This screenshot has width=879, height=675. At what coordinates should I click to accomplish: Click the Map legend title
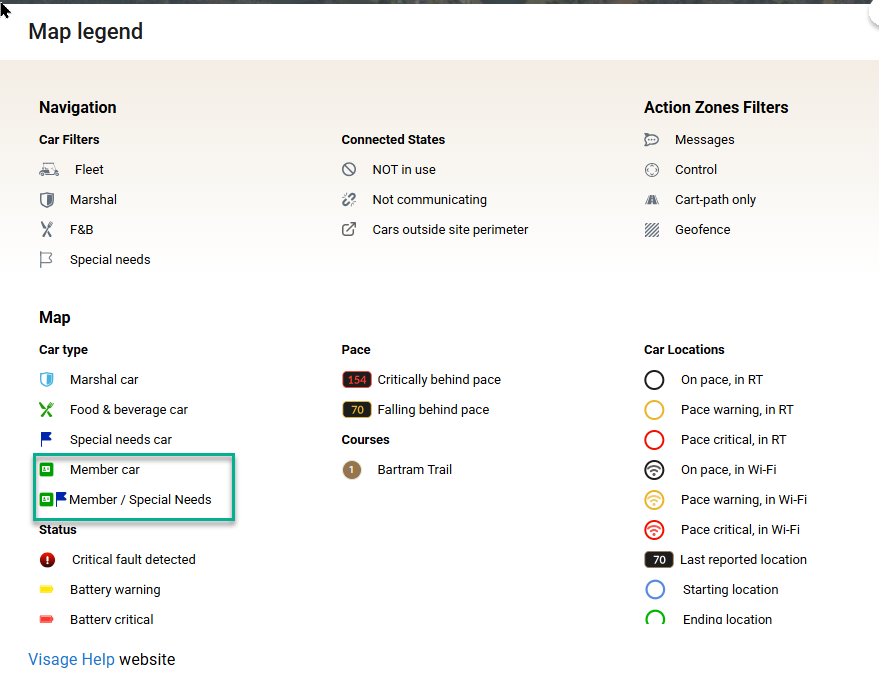[x=86, y=31]
